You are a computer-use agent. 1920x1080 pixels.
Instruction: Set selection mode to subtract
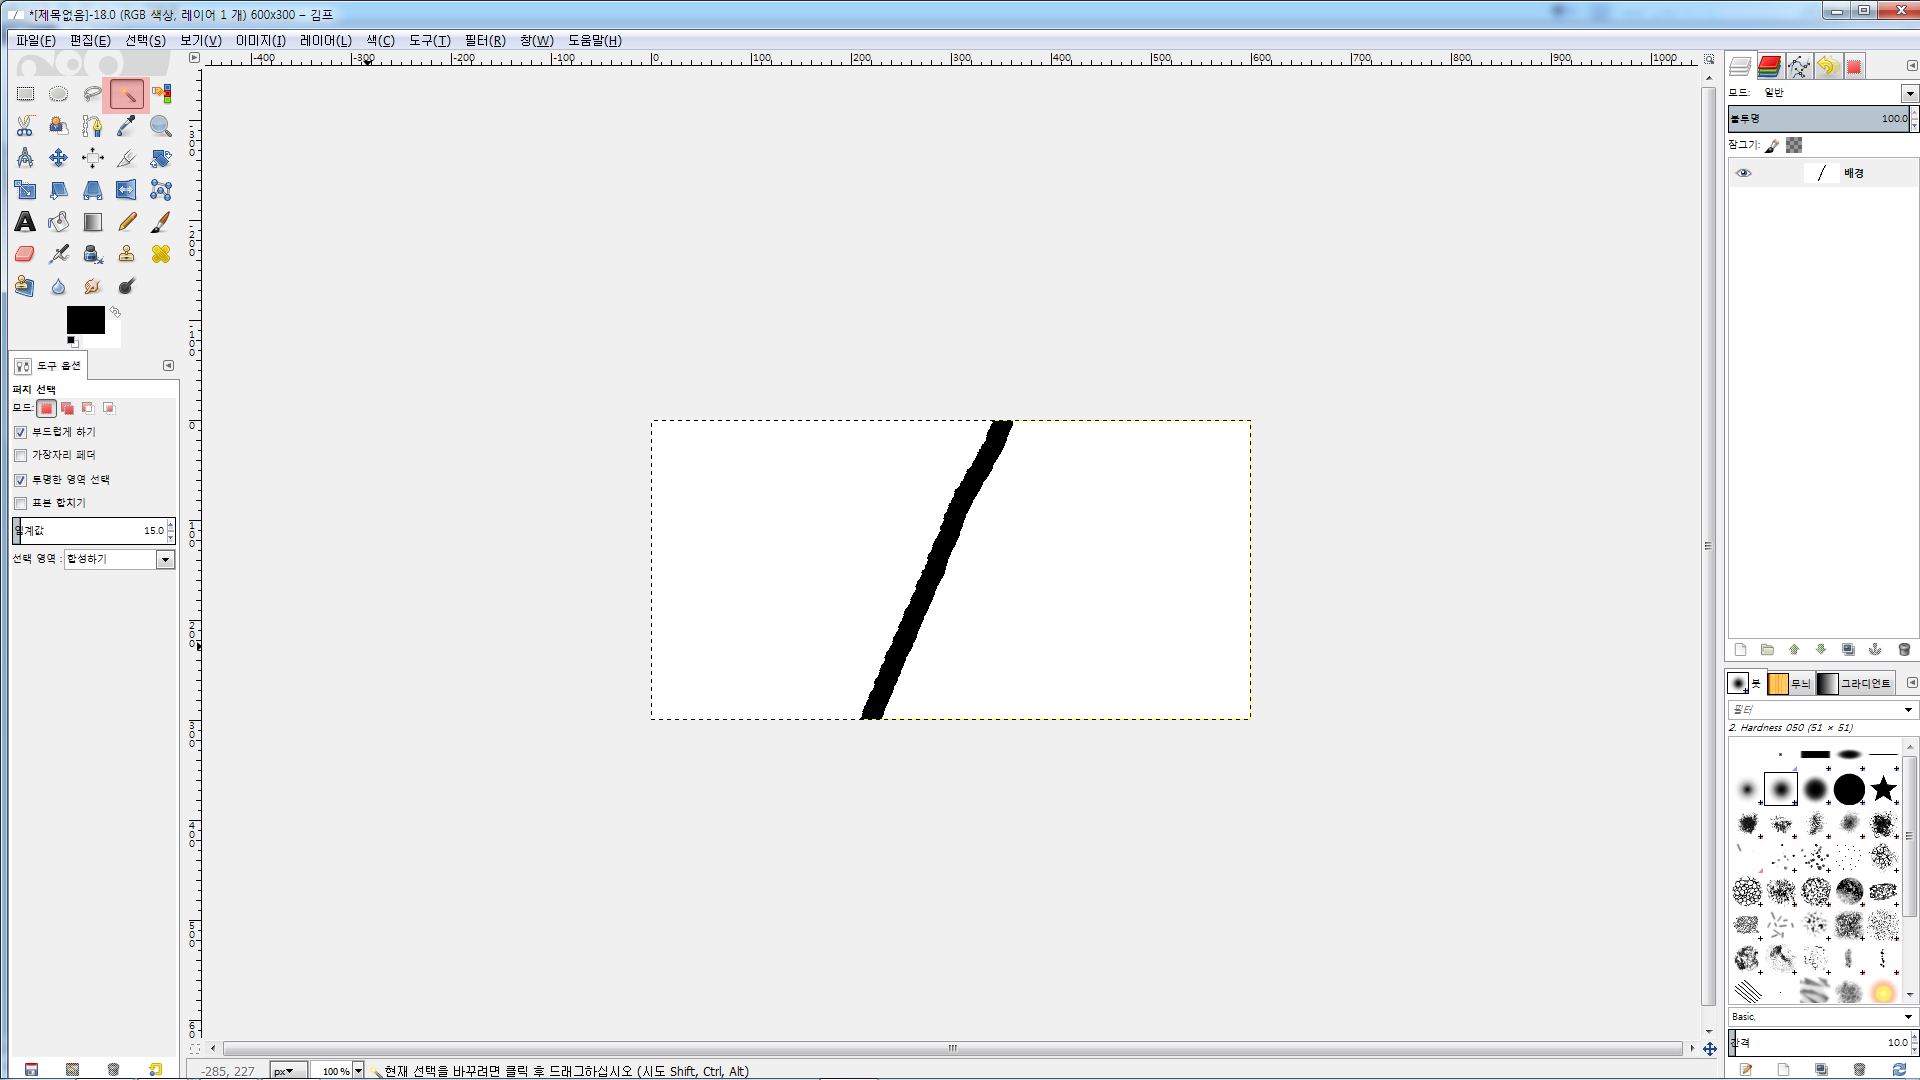[88, 408]
